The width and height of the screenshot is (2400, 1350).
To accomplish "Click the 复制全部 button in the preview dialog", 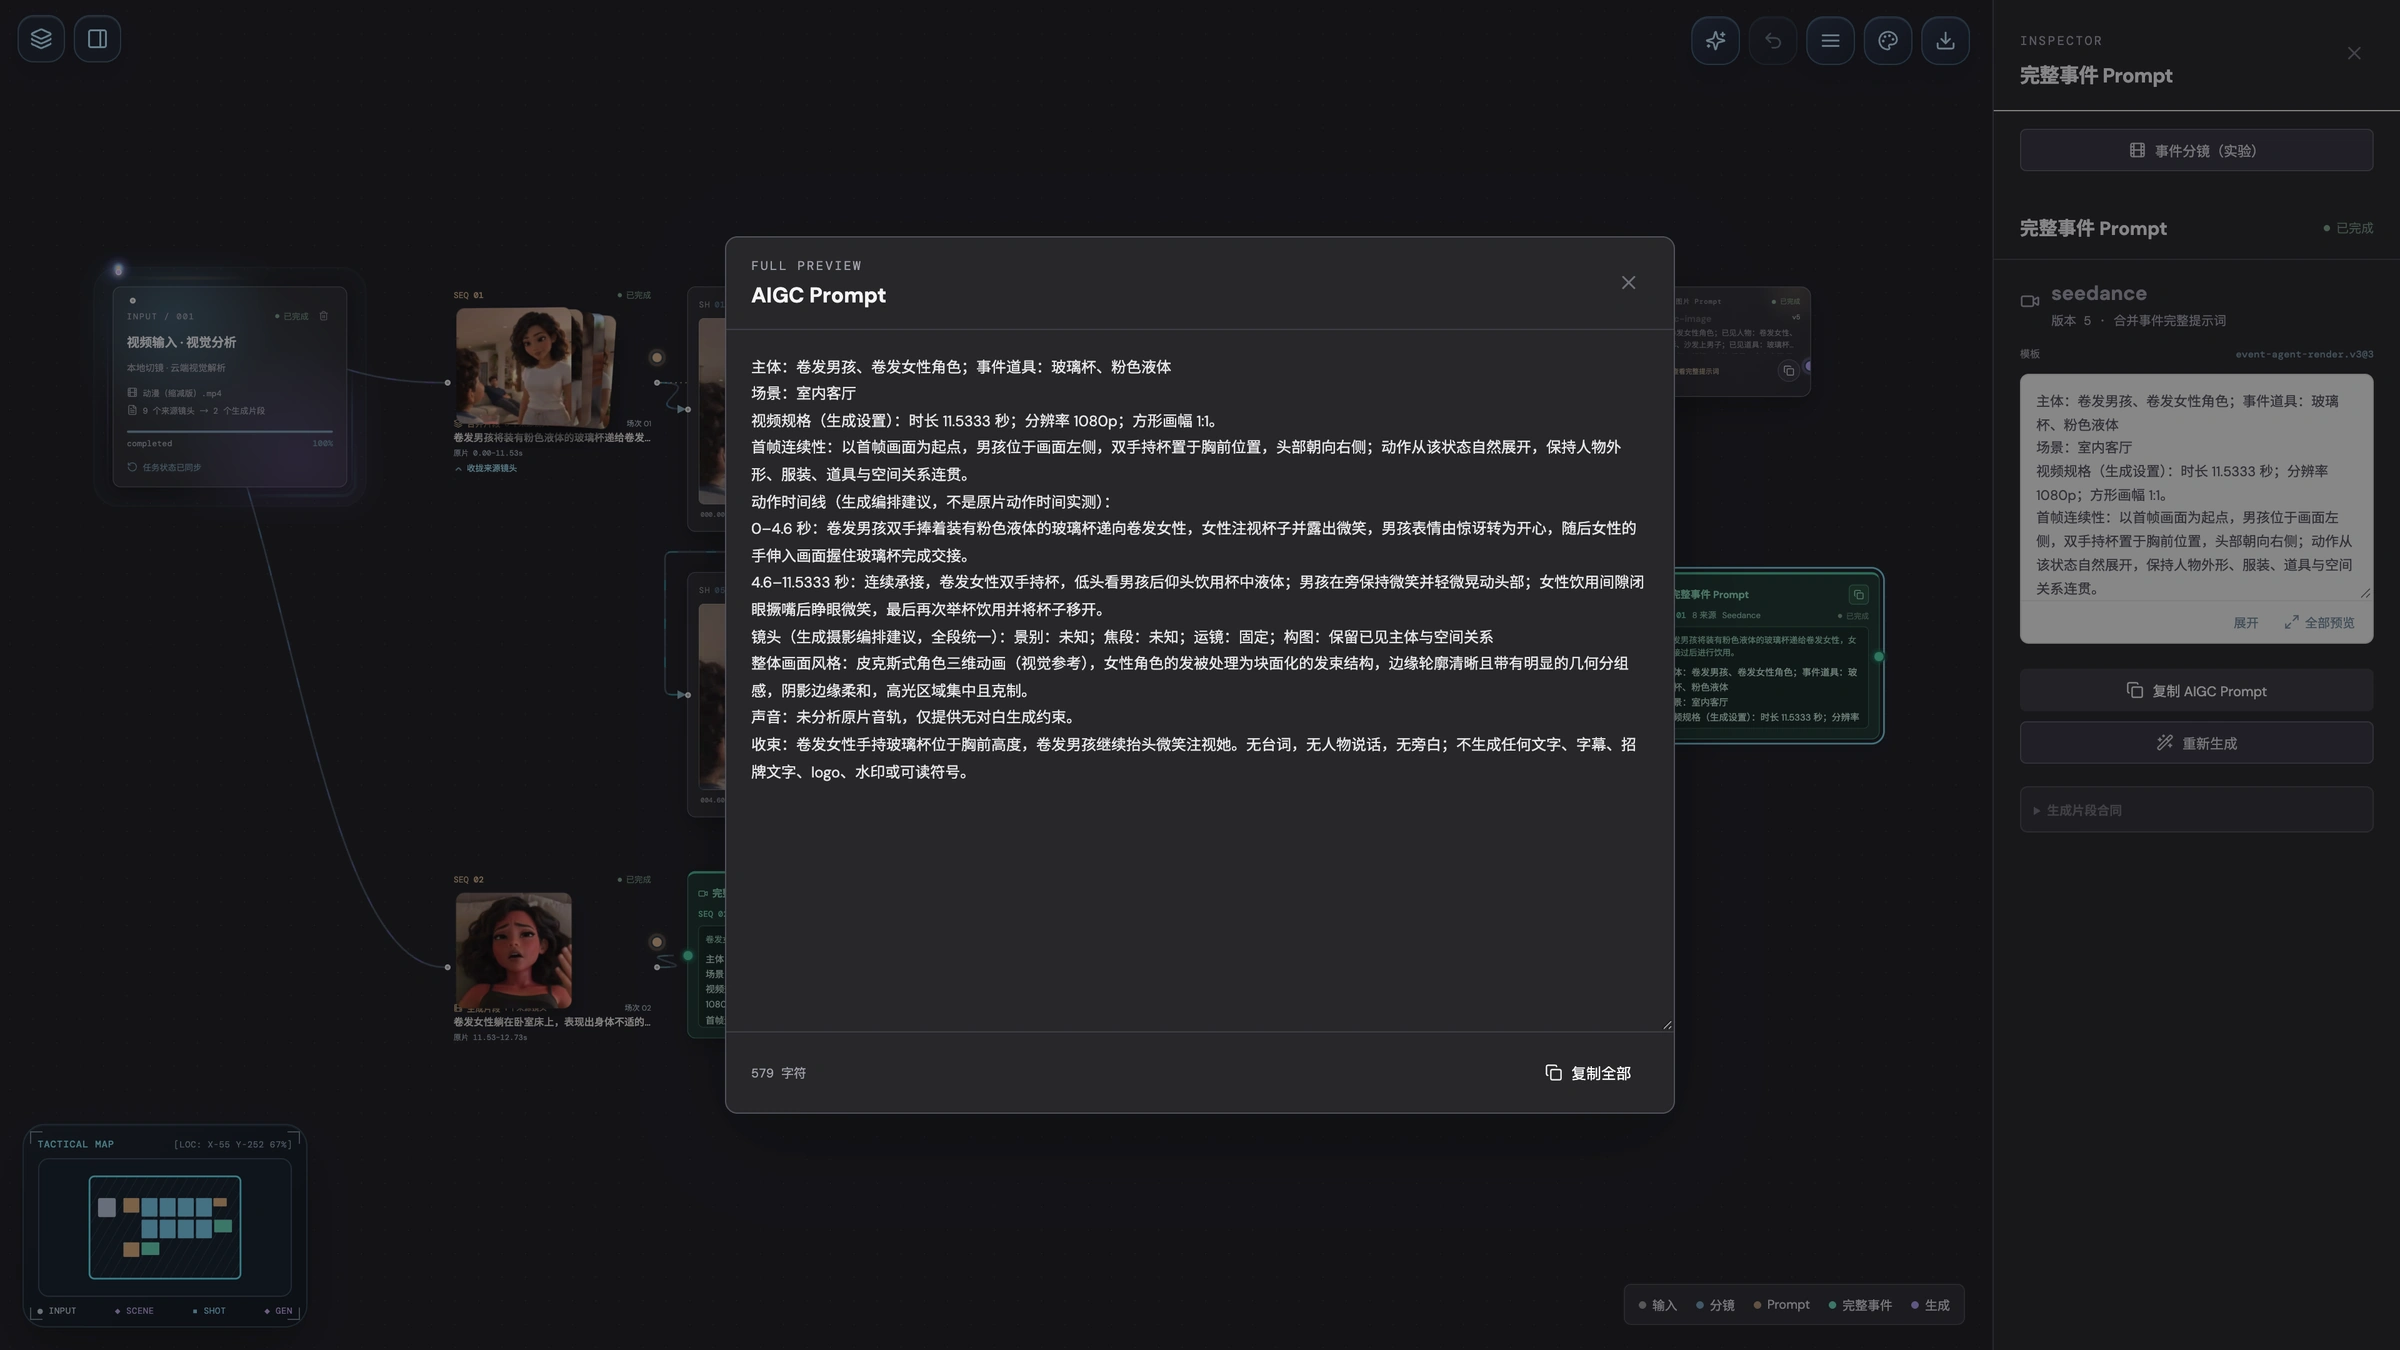I will point(1588,1073).
